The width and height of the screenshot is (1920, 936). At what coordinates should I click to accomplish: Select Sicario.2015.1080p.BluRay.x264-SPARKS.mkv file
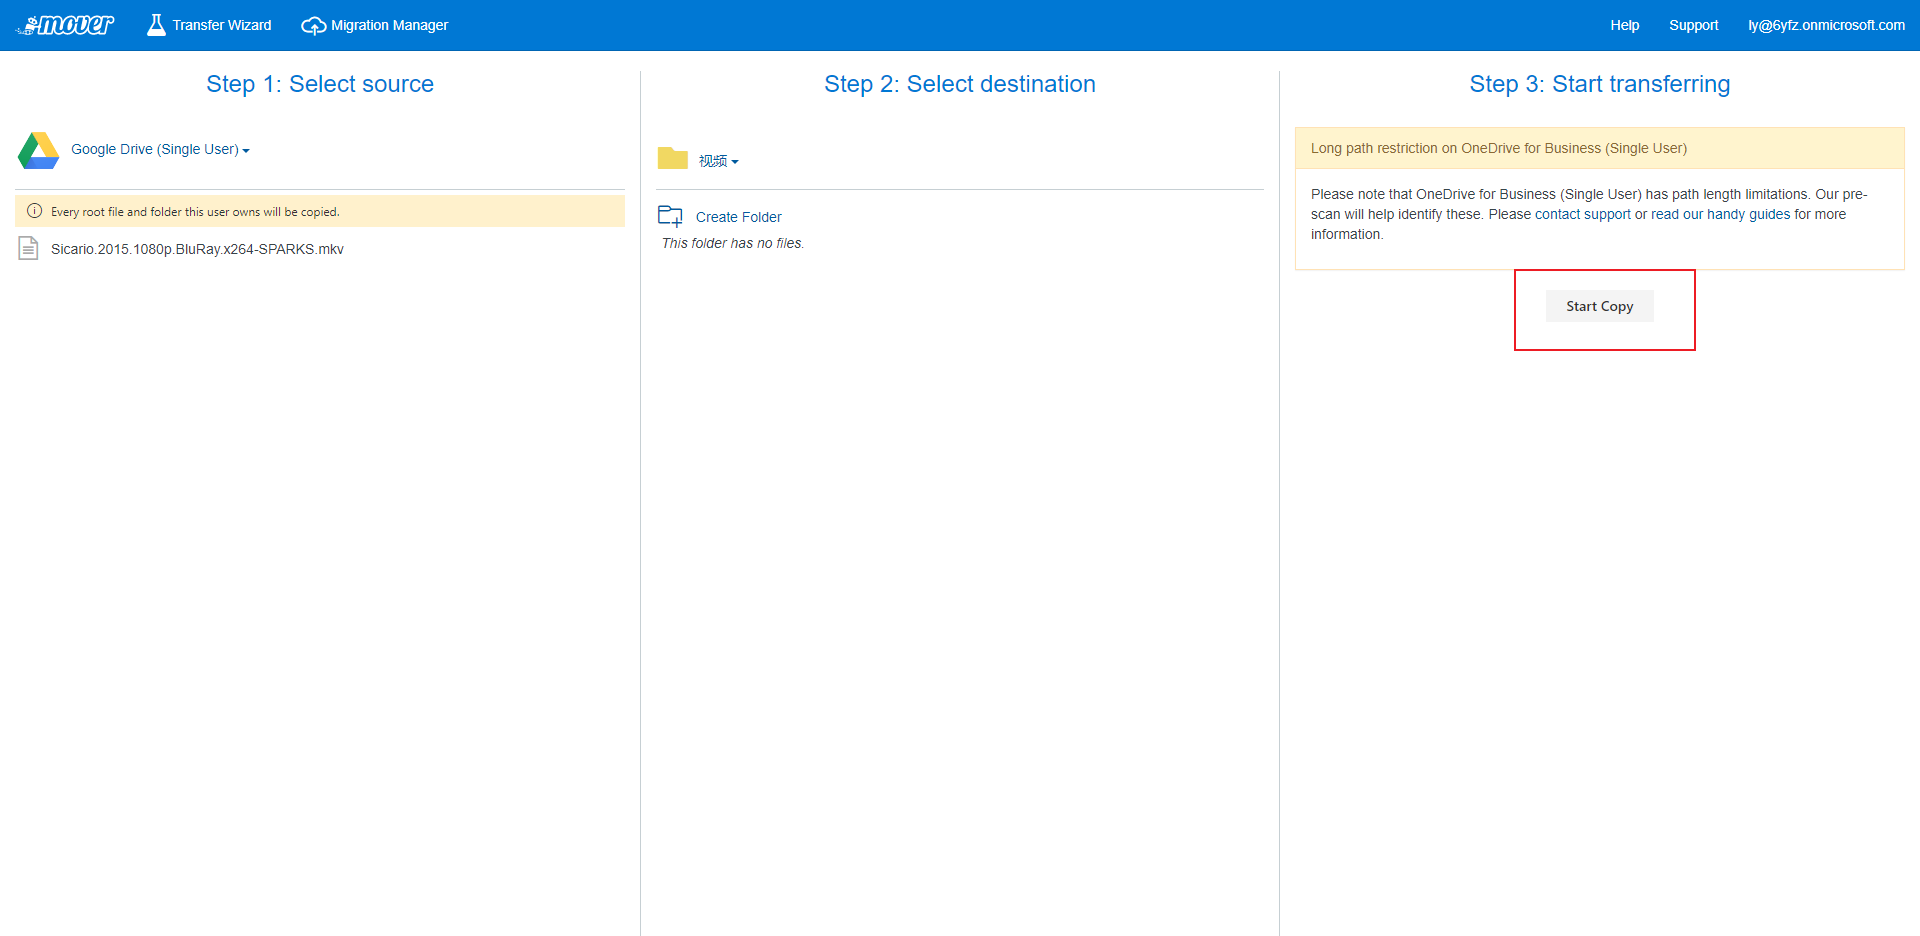(x=197, y=249)
